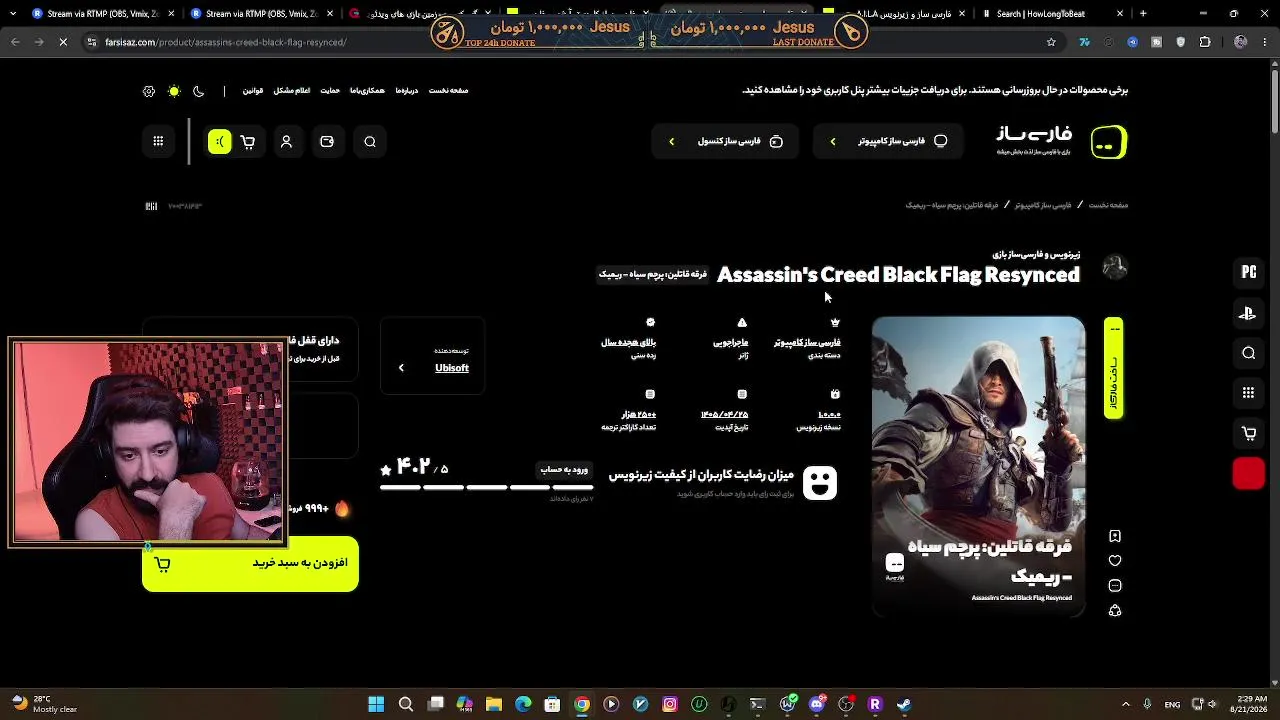1280x720 pixels.
Task: Click the ورود به حساب button
Action: click(x=565, y=470)
